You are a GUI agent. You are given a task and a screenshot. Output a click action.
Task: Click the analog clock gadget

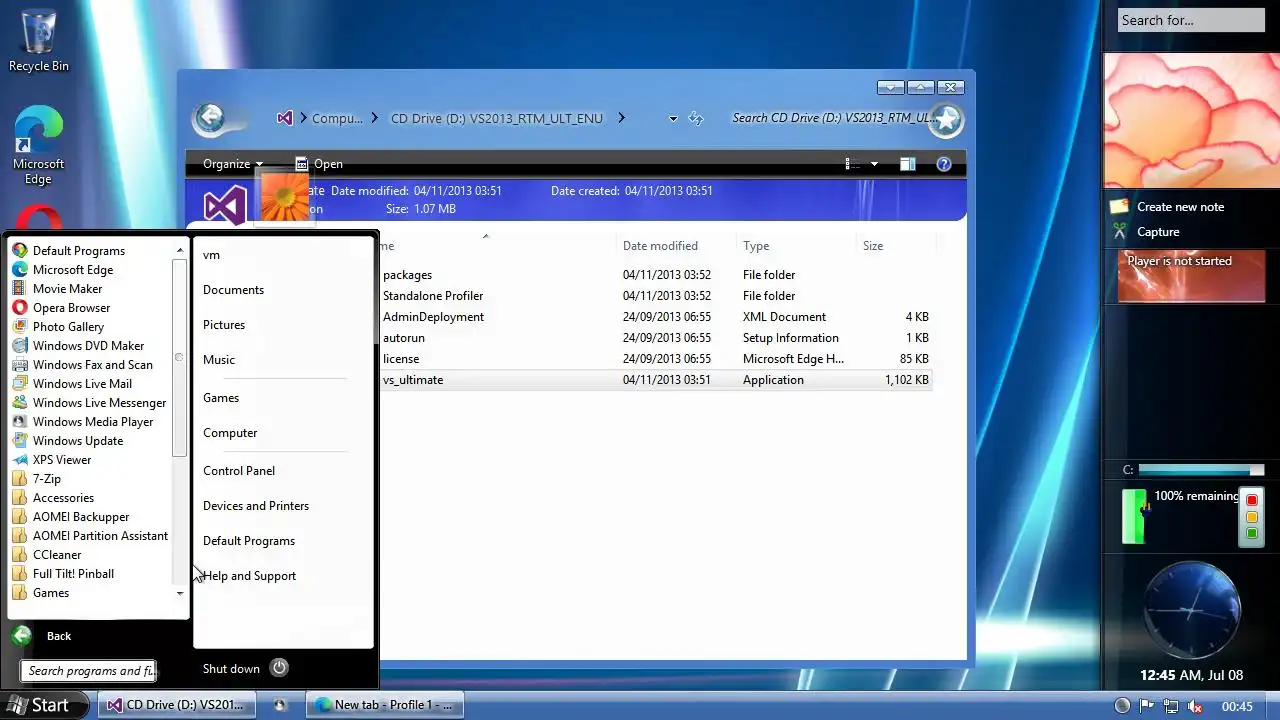coord(1191,610)
